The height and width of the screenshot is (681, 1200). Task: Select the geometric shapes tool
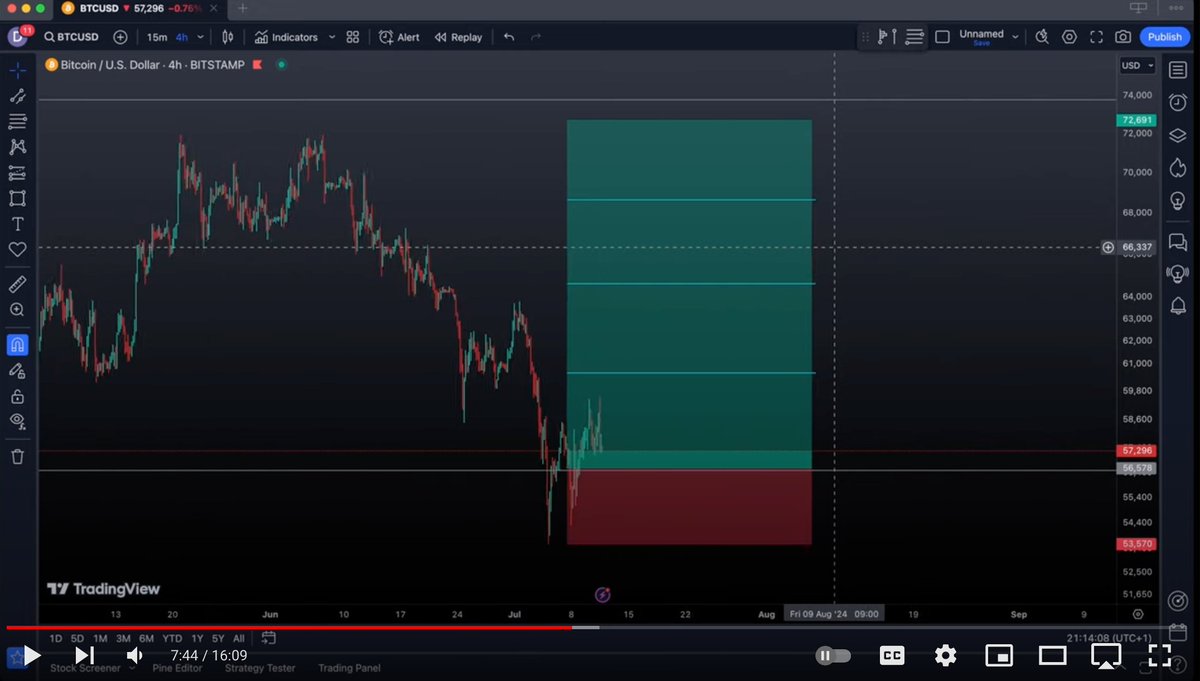[17, 198]
